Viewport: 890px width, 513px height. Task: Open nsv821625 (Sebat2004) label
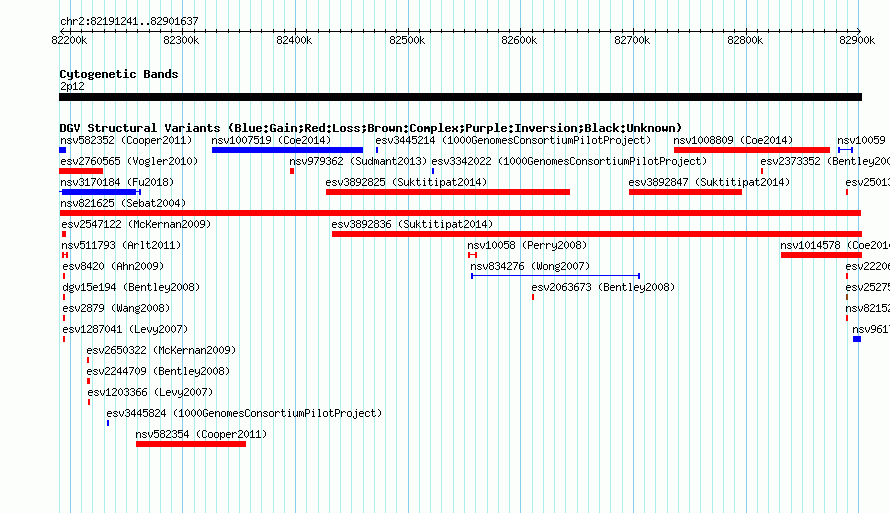123,203
